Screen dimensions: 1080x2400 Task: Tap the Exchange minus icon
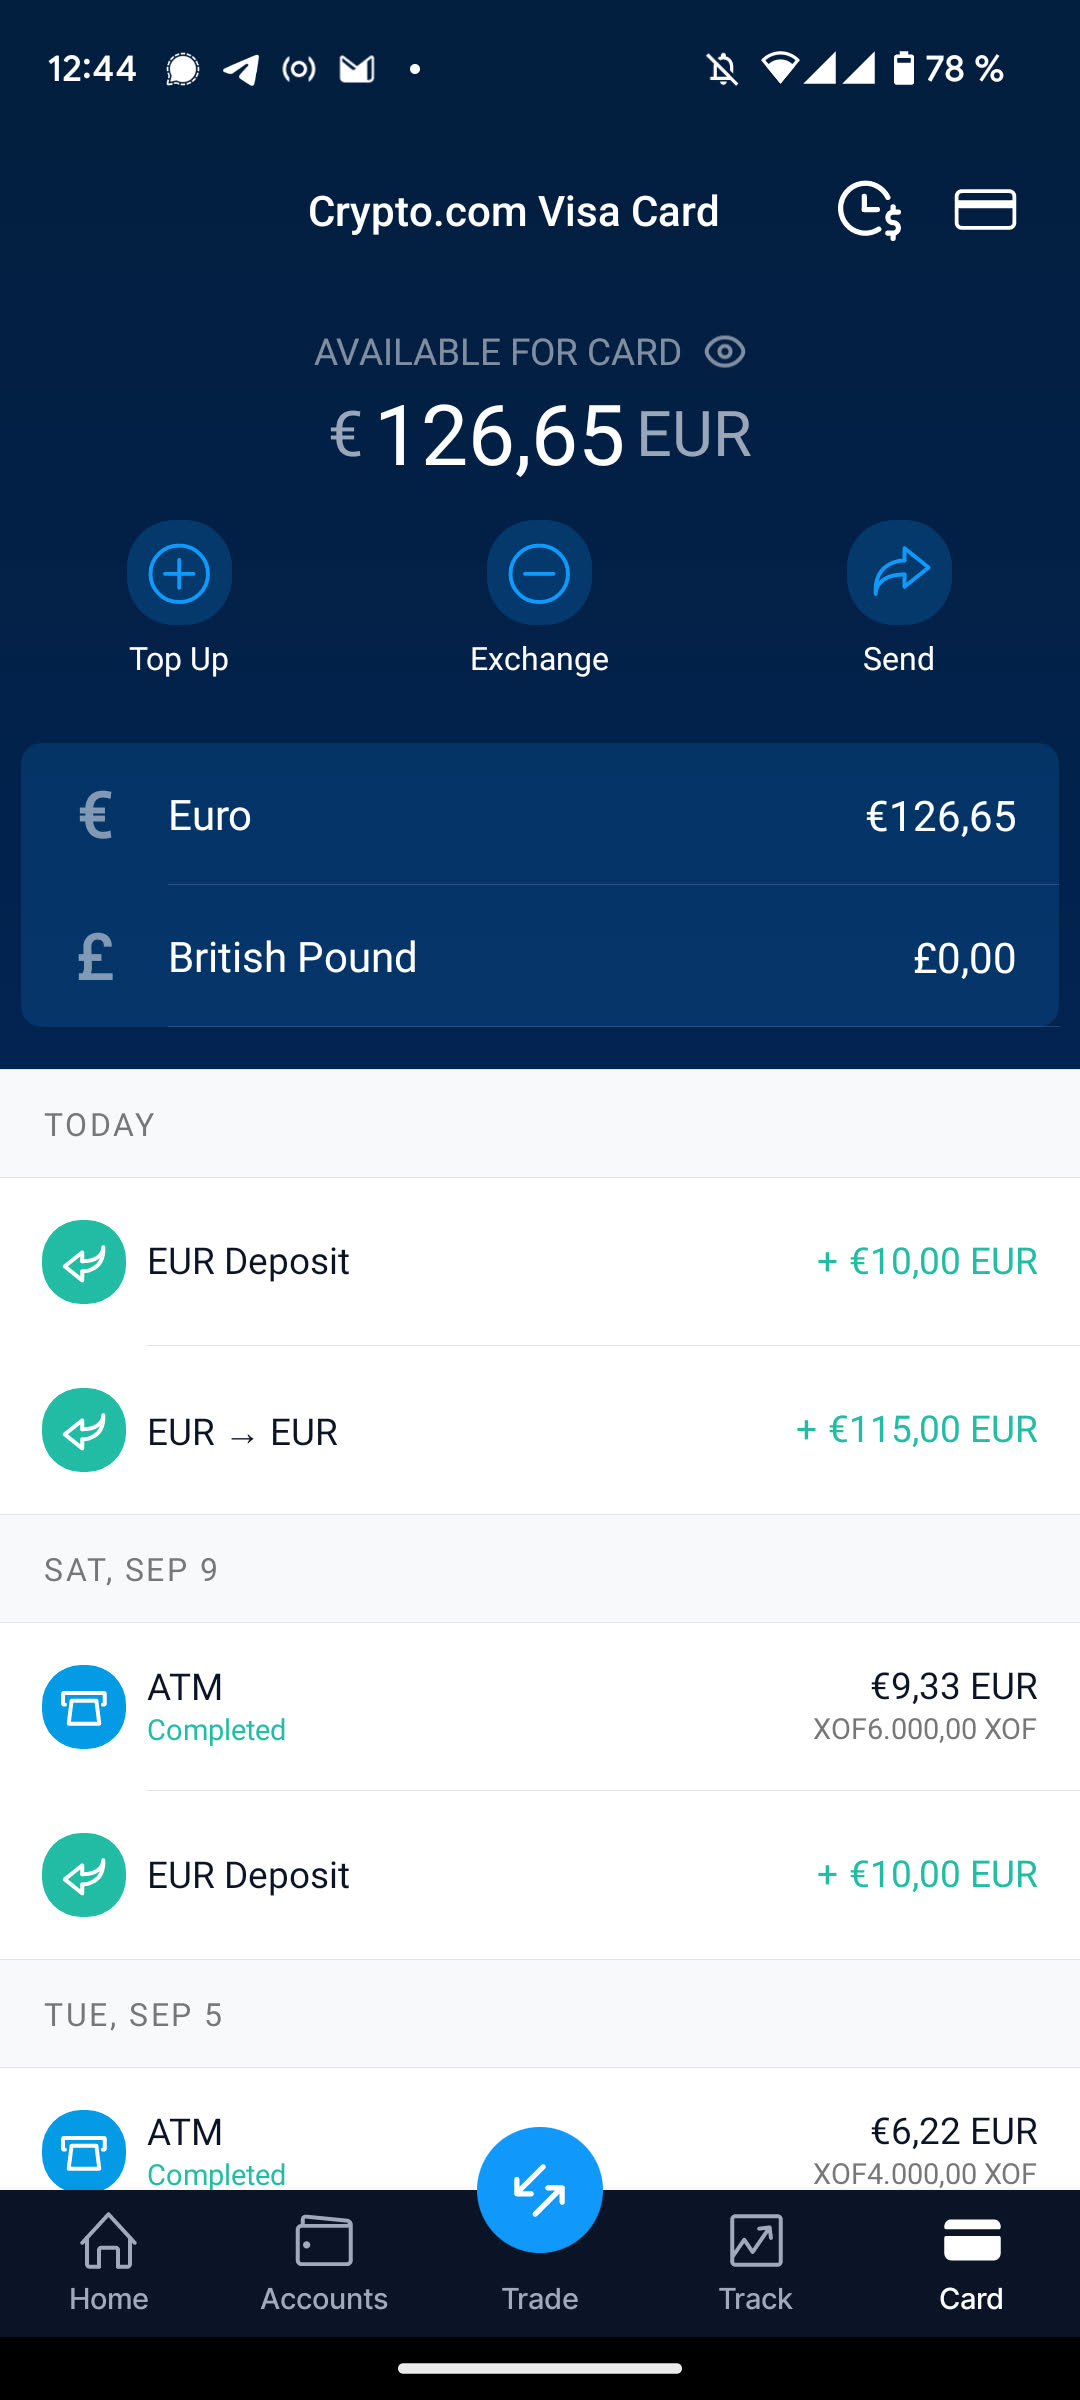[539, 573]
